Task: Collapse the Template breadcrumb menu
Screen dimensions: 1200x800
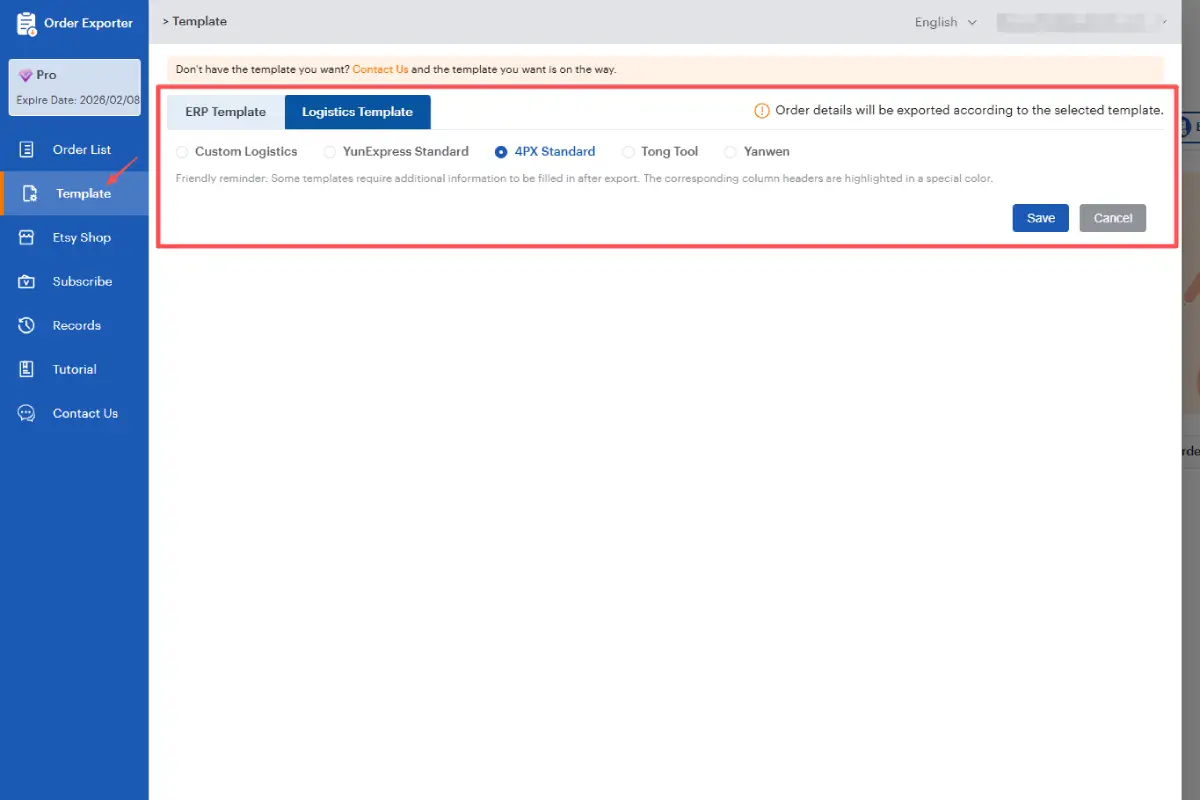Action: (166, 20)
